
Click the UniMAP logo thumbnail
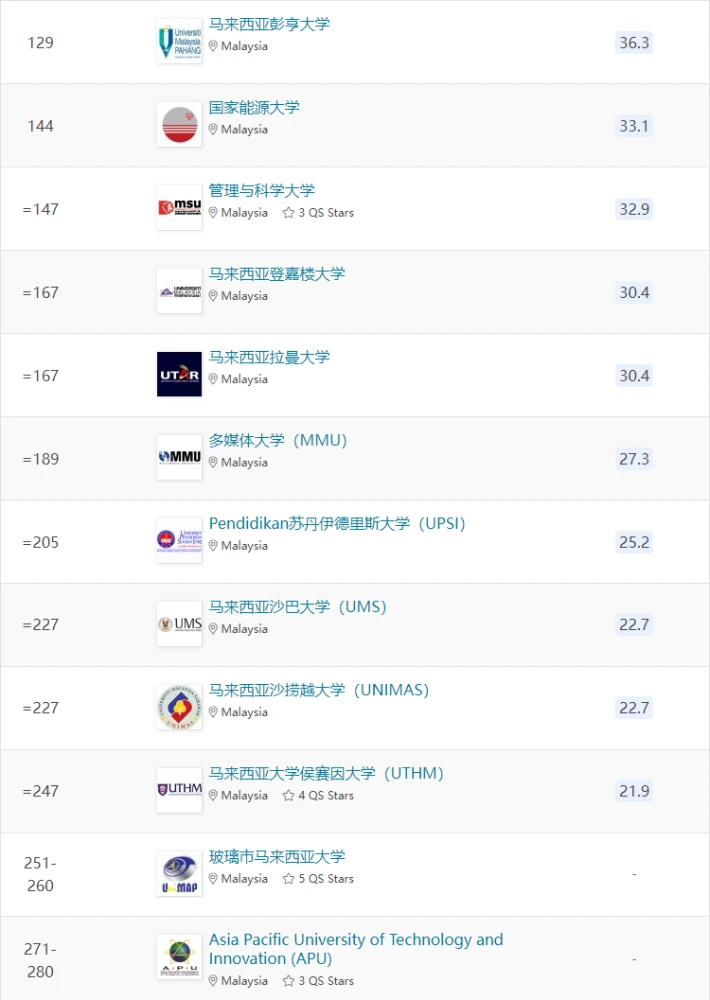click(179, 874)
